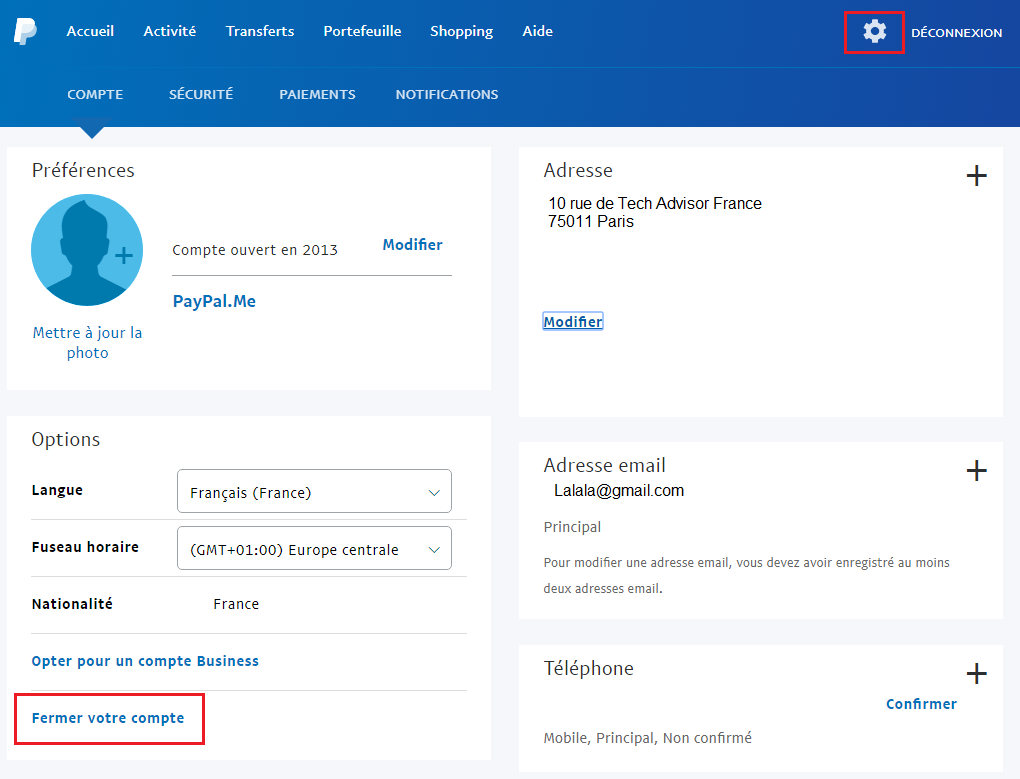Go to NOTIFICATIONS settings
Viewport: 1020px width, 779px height.
click(x=446, y=94)
